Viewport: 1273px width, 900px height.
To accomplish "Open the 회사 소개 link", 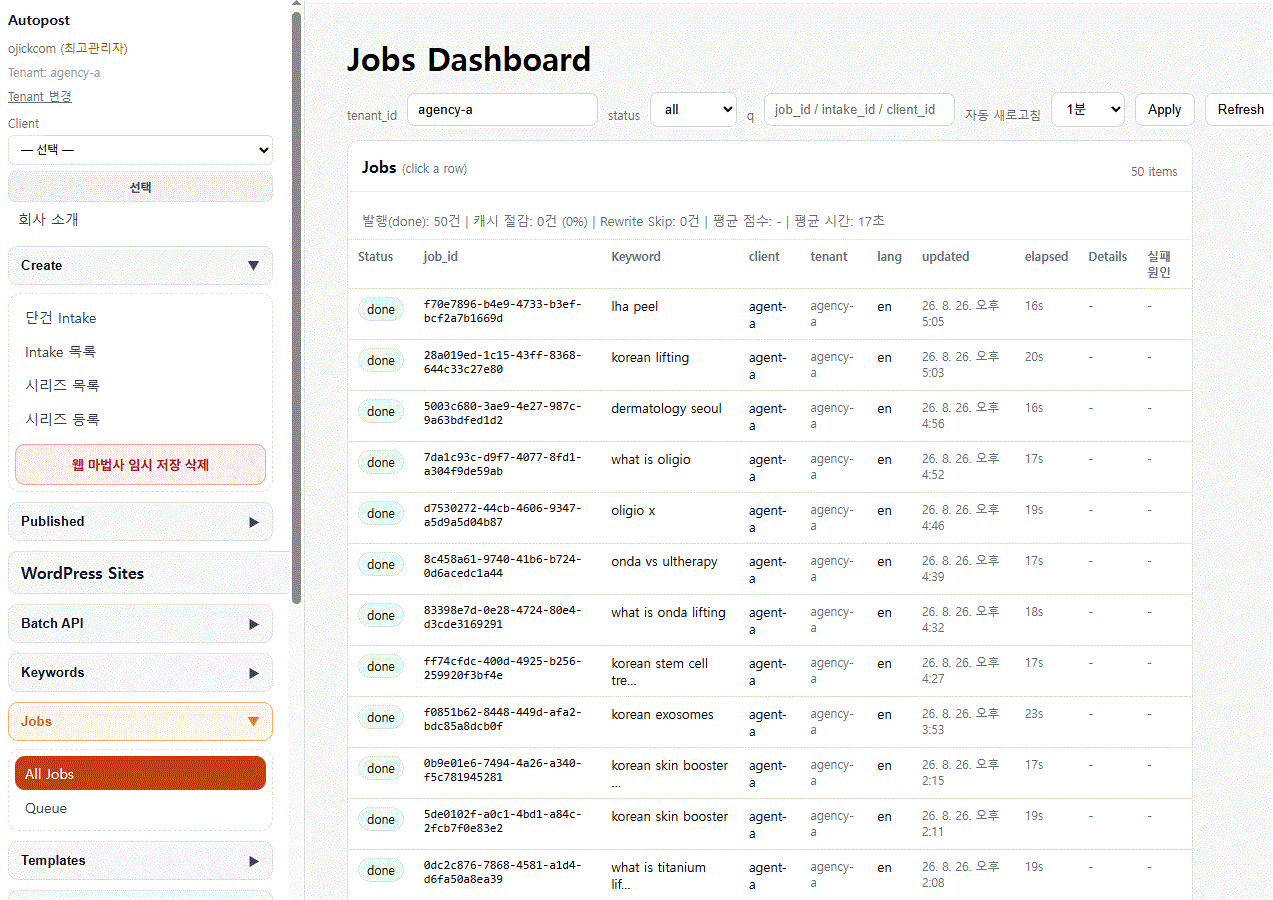I will 48,219.
